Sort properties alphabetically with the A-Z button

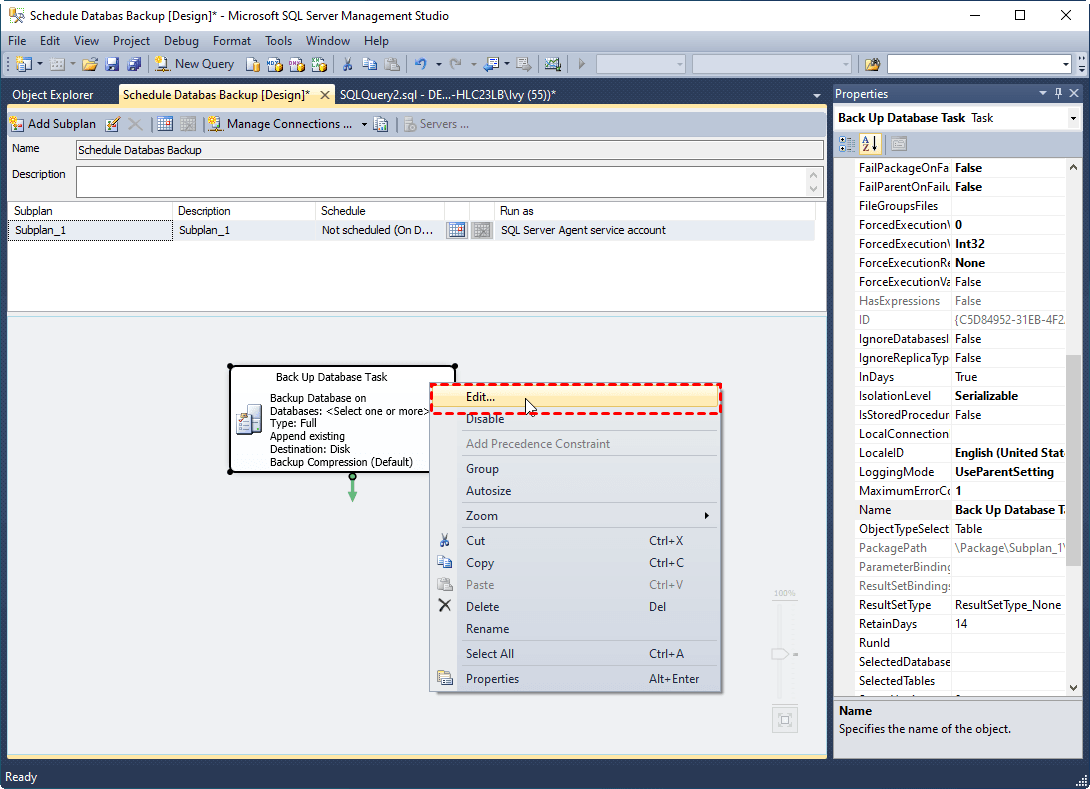click(869, 143)
